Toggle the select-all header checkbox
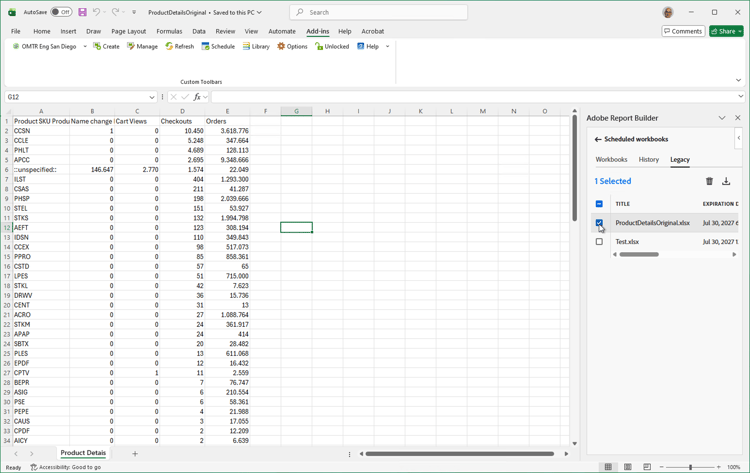 pos(599,204)
